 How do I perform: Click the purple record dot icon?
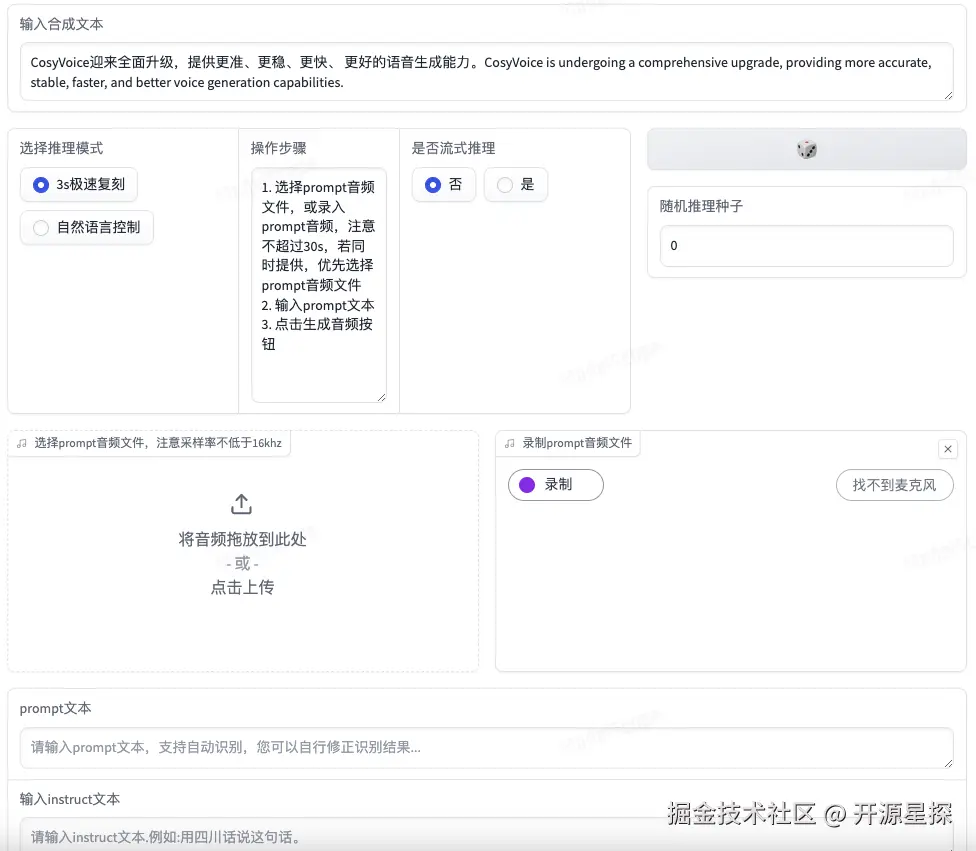tap(527, 485)
